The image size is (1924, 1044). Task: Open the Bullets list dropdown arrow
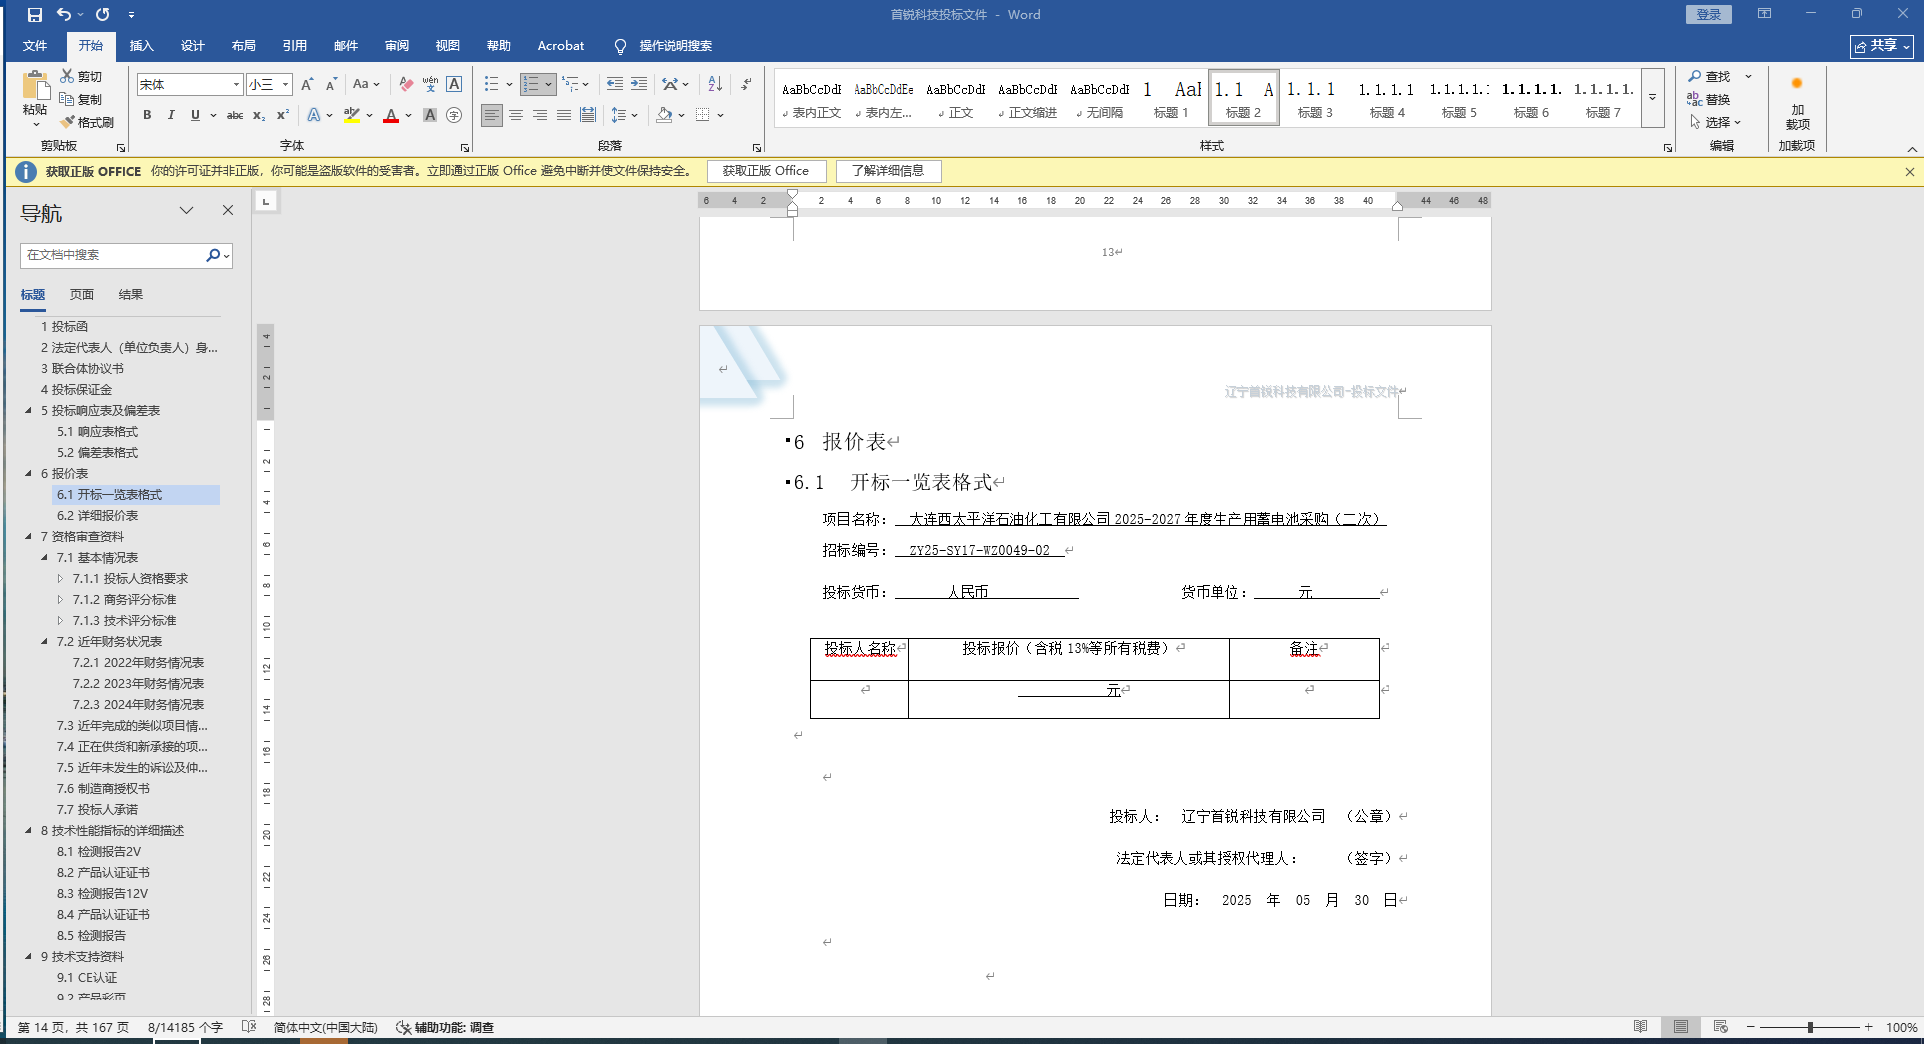(509, 84)
